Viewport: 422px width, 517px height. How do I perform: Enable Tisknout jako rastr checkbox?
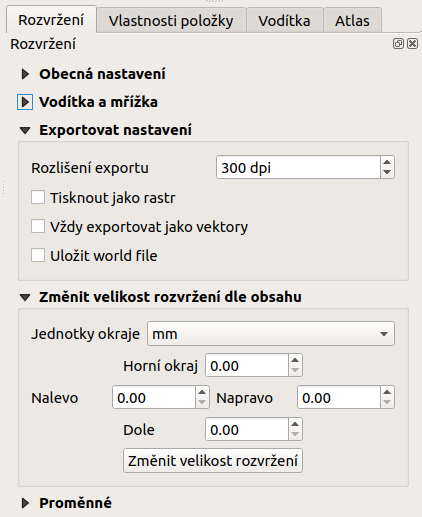[x=38, y=197]
